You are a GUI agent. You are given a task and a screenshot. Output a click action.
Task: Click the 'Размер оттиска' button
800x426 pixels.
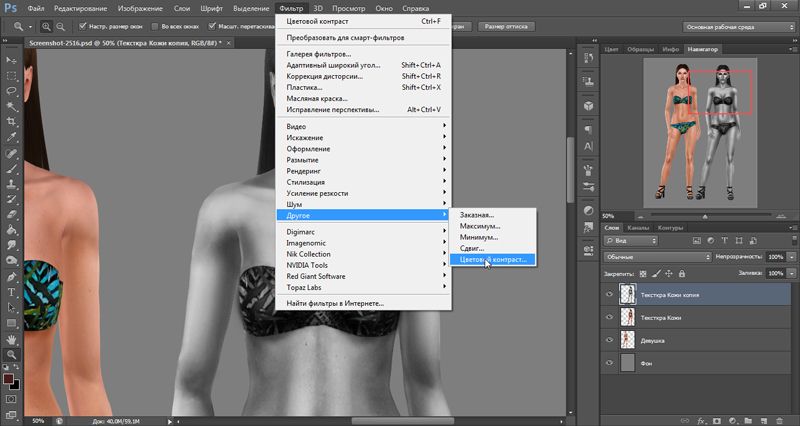506,27
